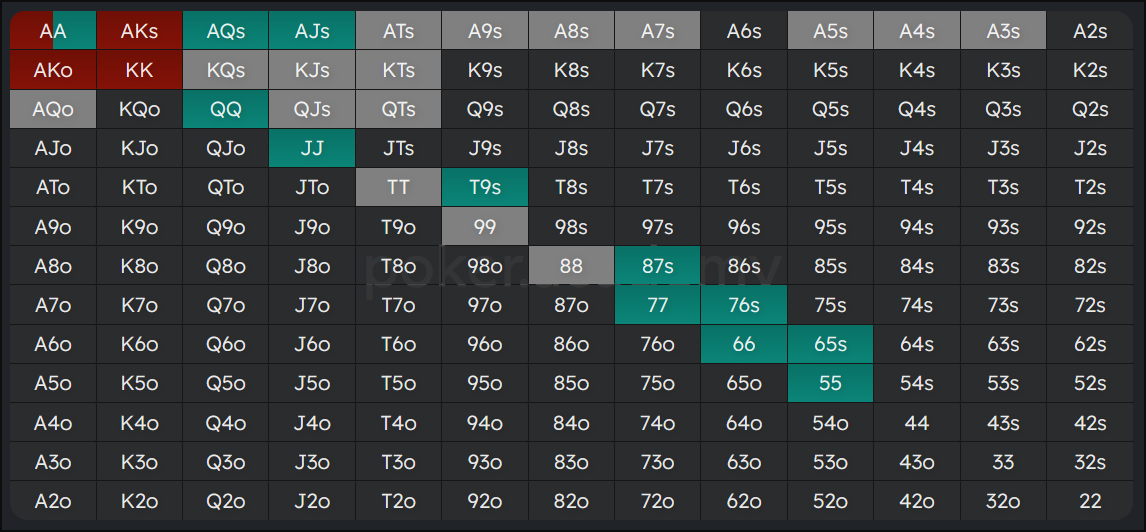Screen dimensions: 1146x532
Task: Click the green QQ cell
Action: click(226, 109)
